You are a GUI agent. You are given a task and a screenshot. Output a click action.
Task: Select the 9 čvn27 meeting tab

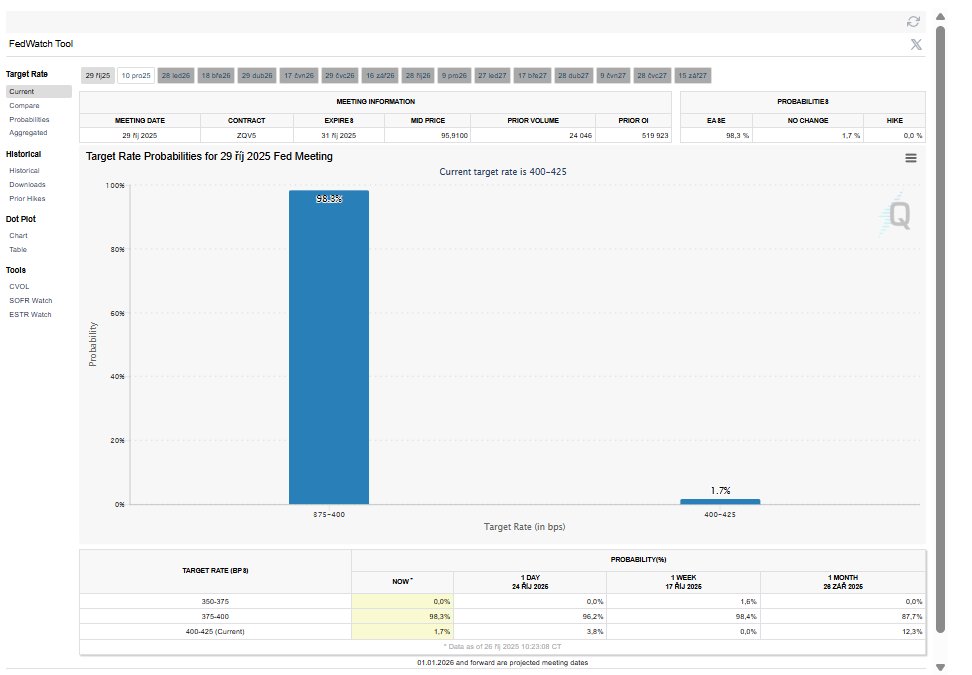pos(613,76)
